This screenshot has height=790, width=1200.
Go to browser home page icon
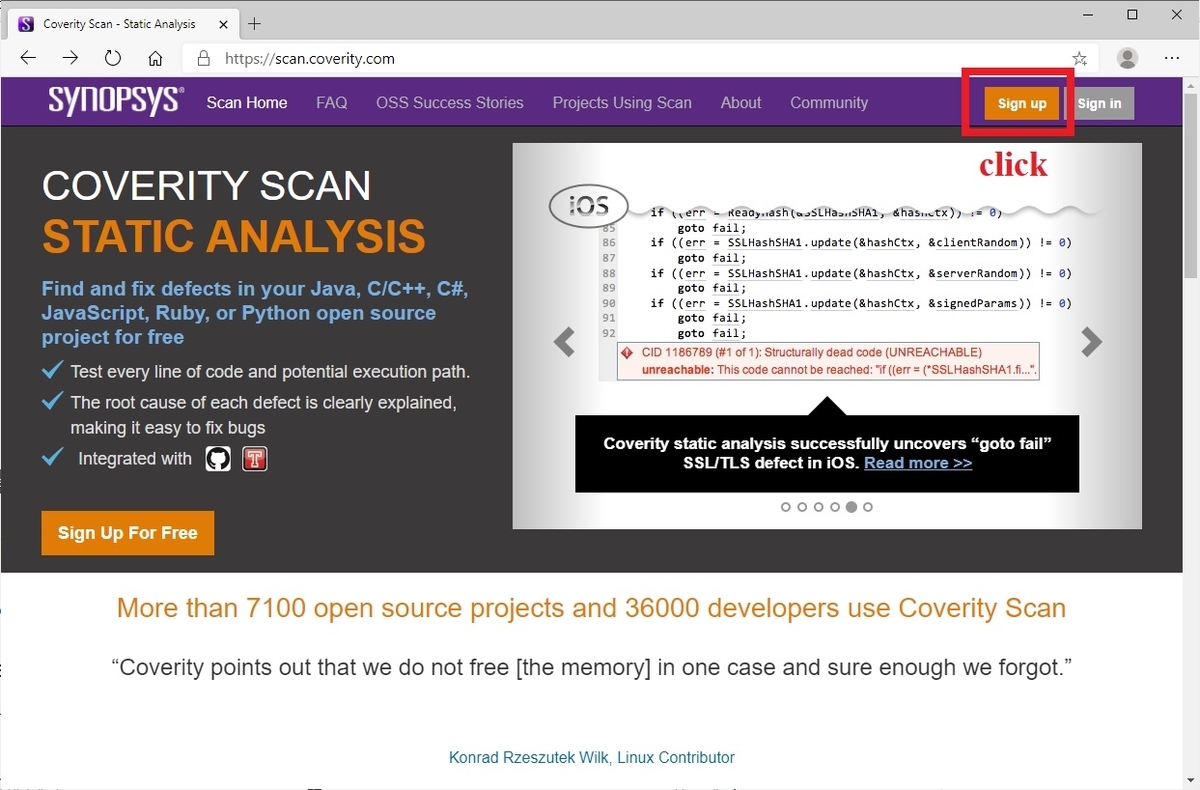click(155, 58)
